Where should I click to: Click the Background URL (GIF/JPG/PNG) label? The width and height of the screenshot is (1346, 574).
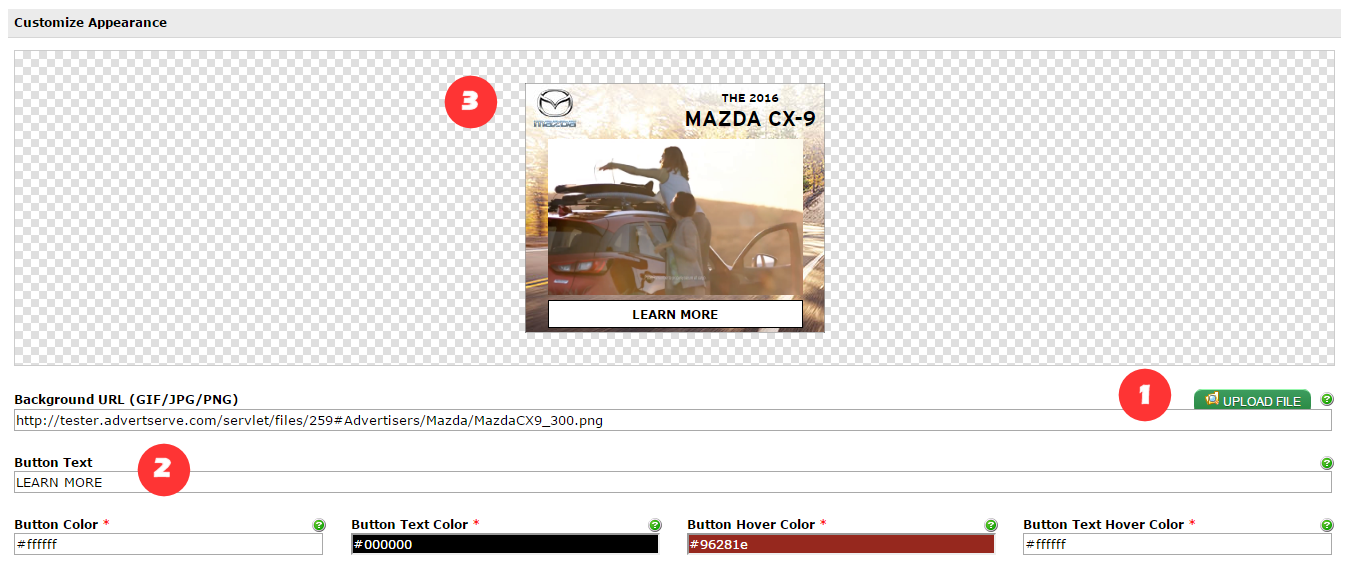[126, 400]
